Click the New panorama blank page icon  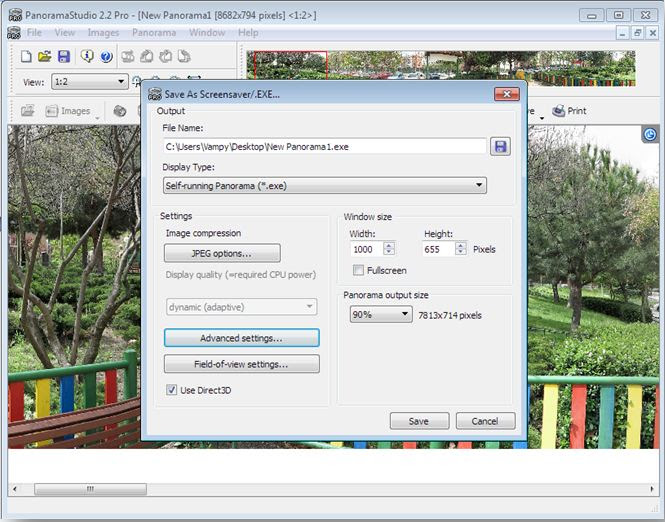(26, 56)
